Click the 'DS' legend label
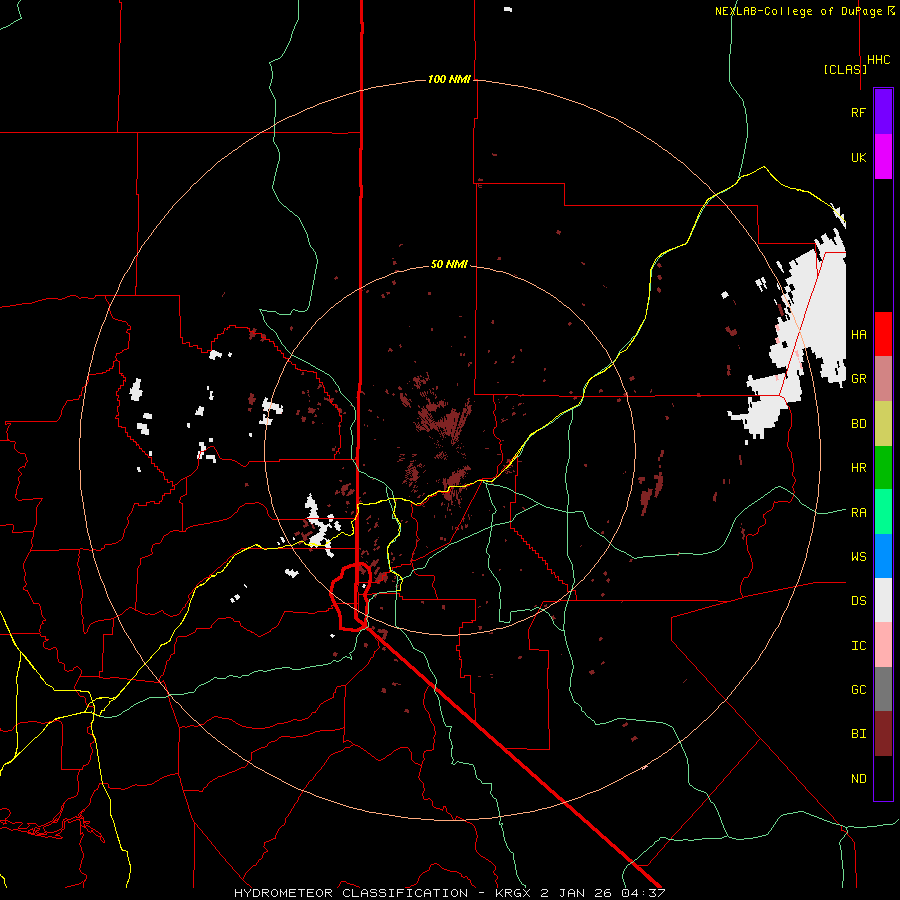 858,600
